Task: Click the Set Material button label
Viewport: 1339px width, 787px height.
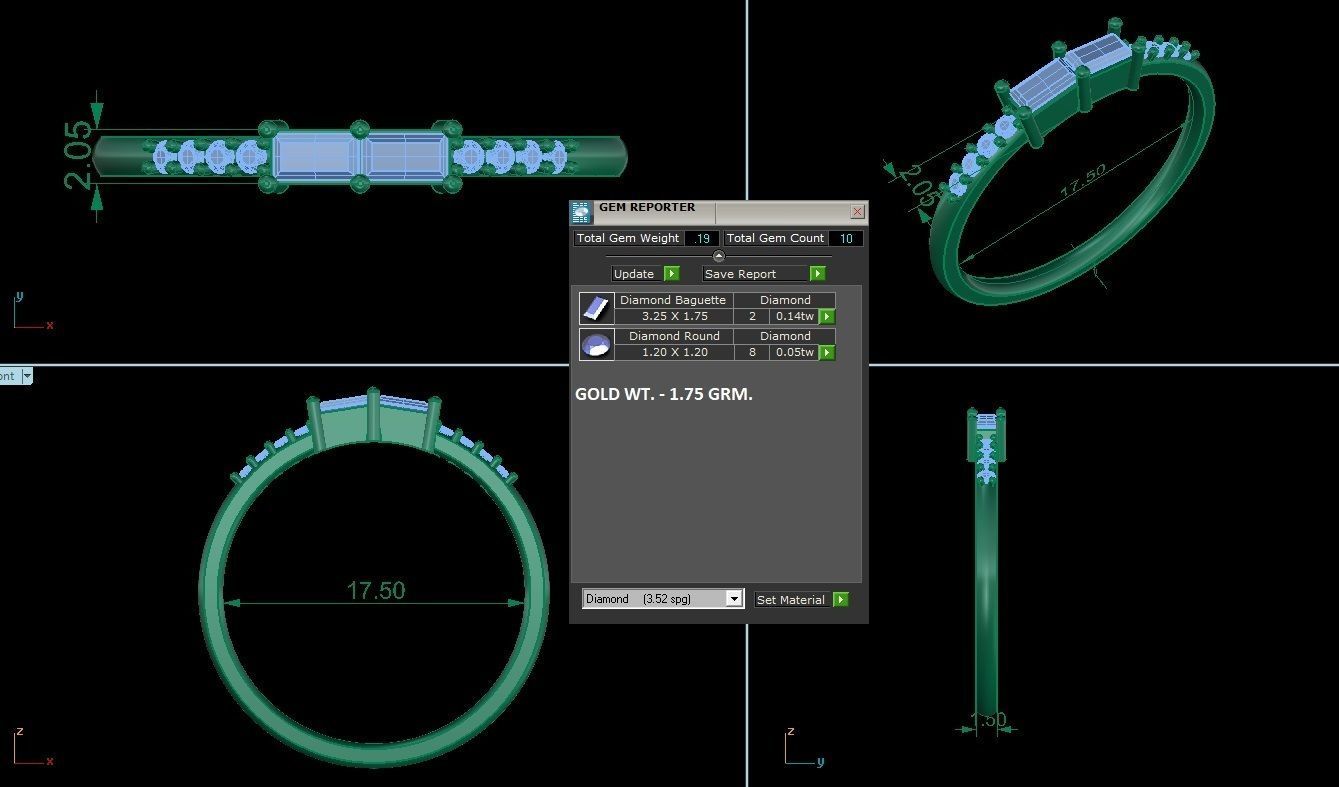Action: pos(791,600)
